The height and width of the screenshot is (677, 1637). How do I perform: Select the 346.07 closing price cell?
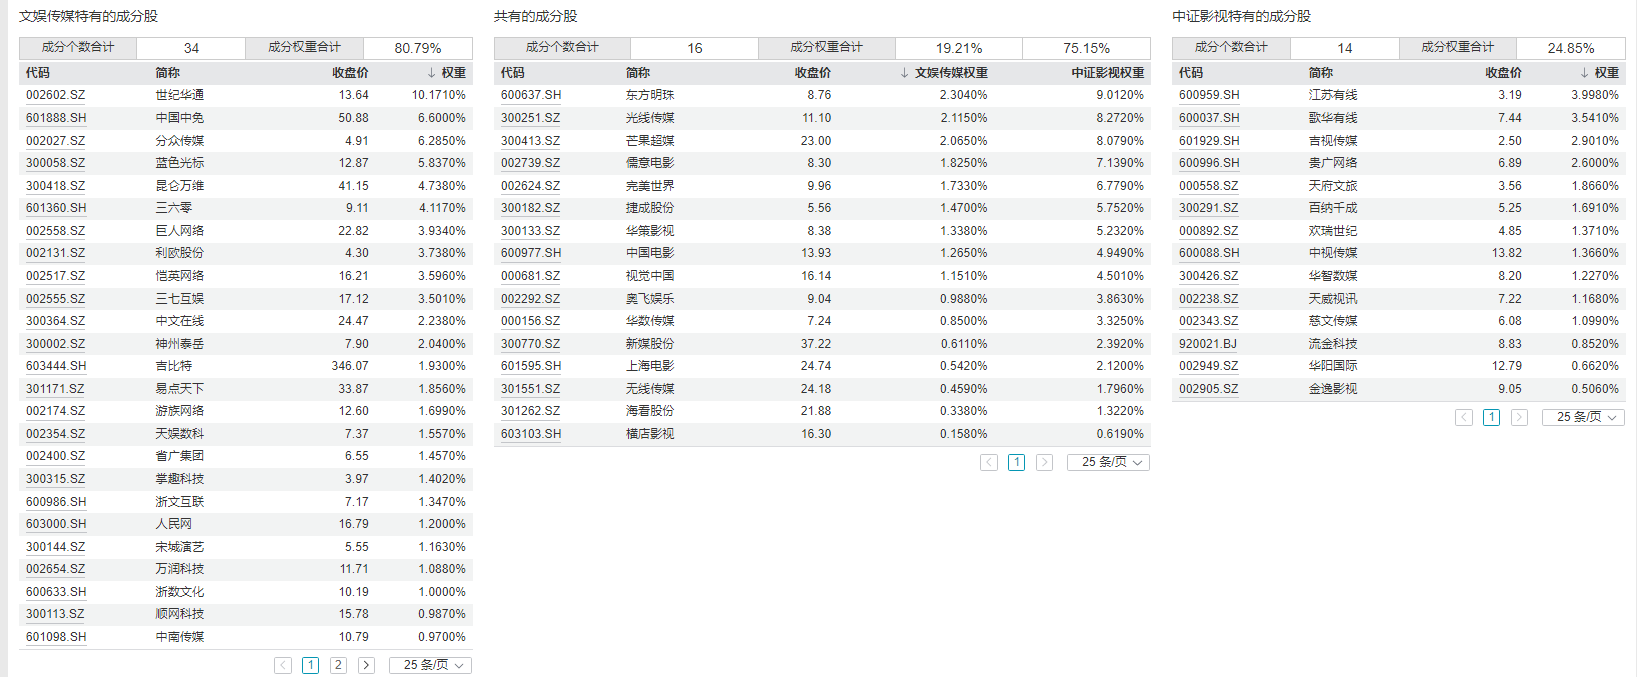pos(350,366)
